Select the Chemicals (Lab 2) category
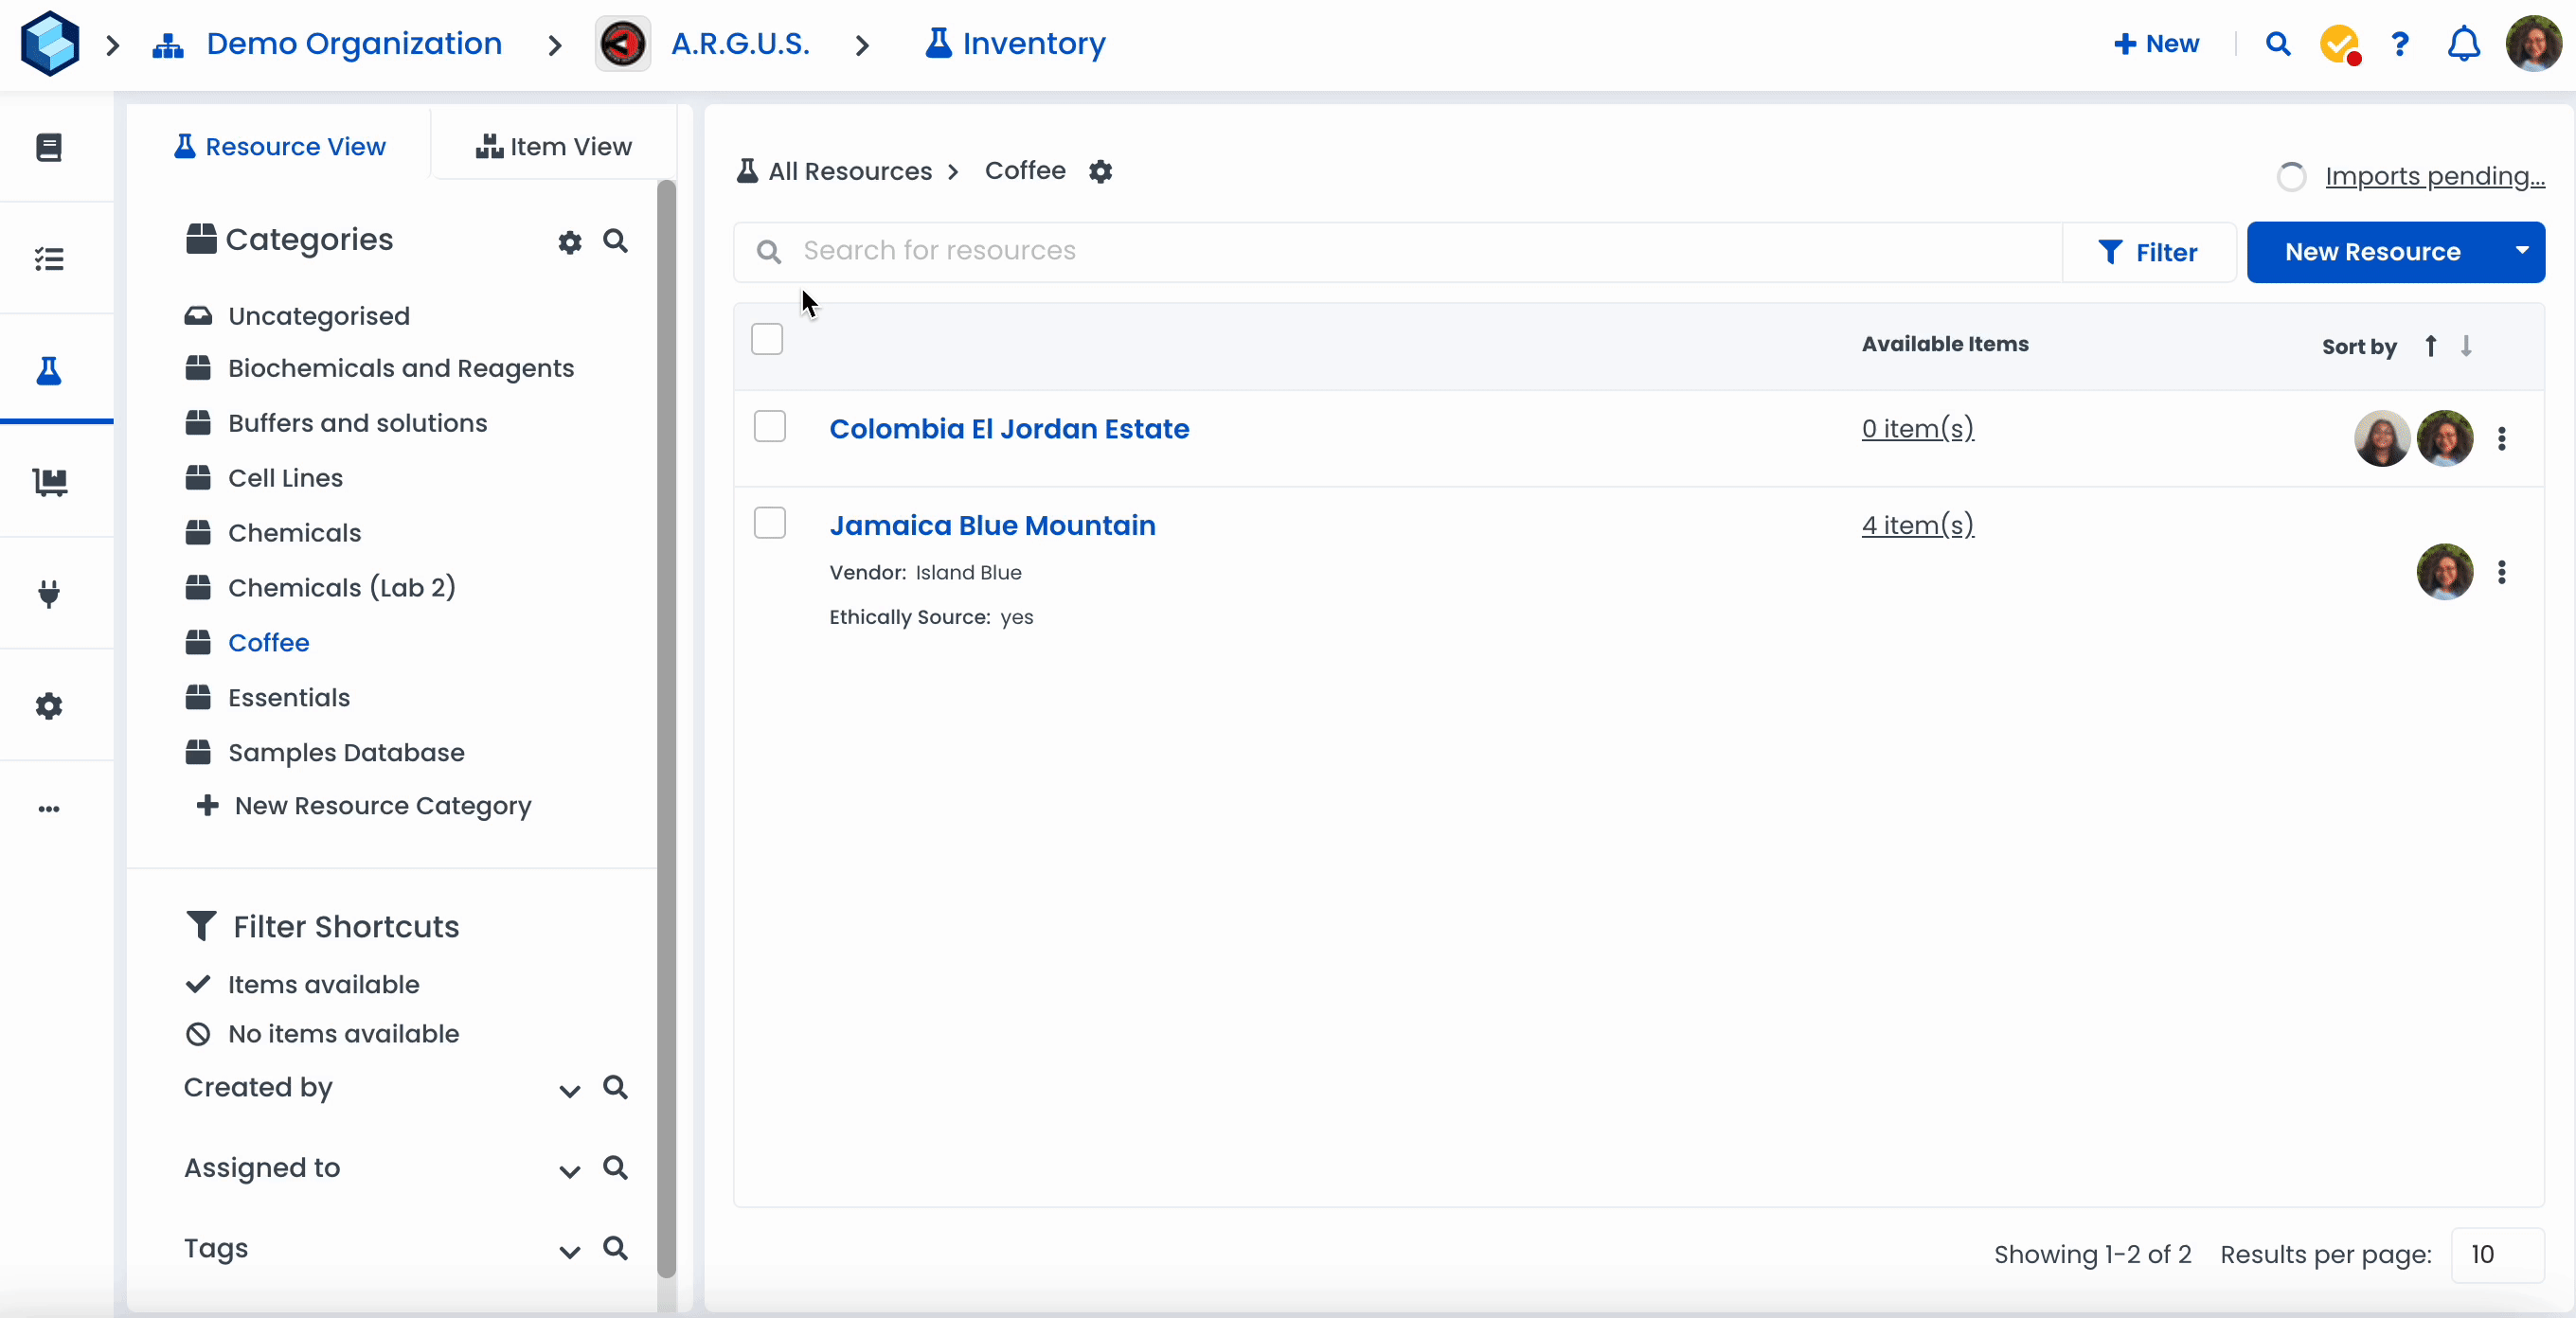This screenshot has width=2576, height=1318. tap(341, 587)
